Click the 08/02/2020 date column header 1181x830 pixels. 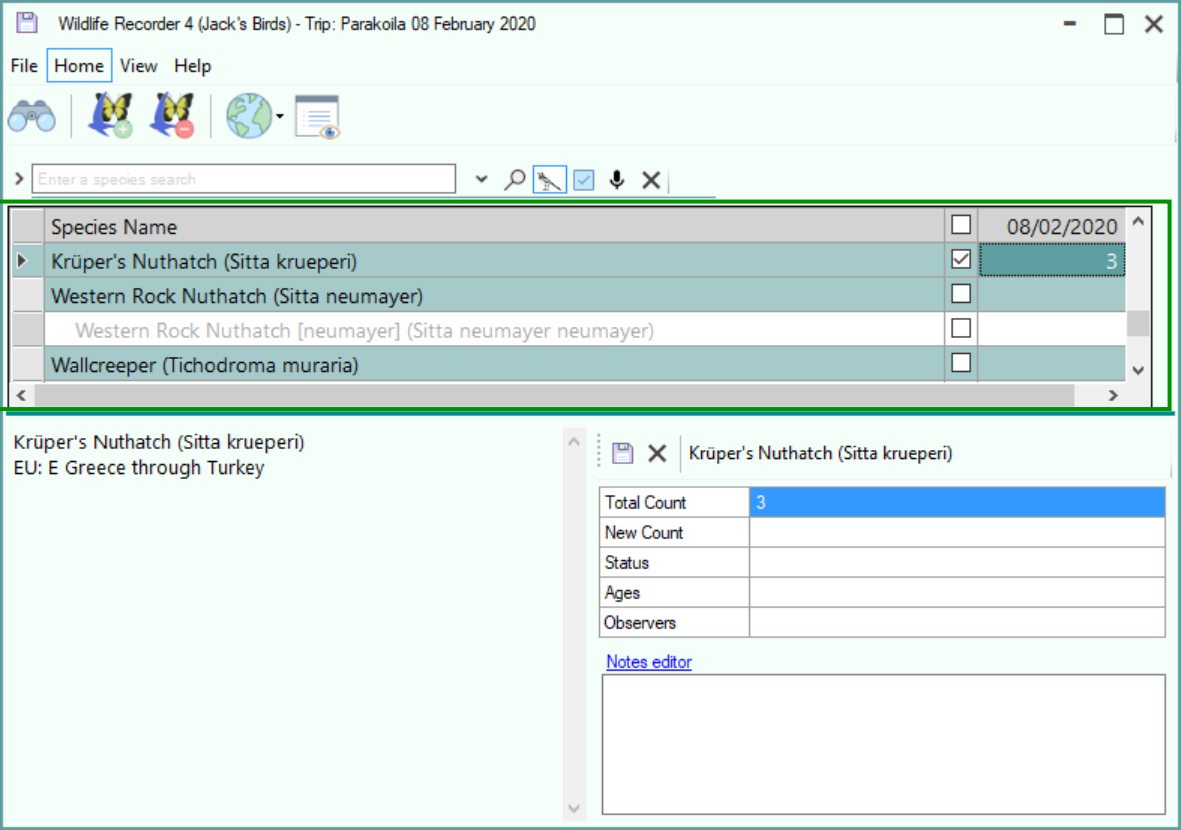click(1051, 226)
